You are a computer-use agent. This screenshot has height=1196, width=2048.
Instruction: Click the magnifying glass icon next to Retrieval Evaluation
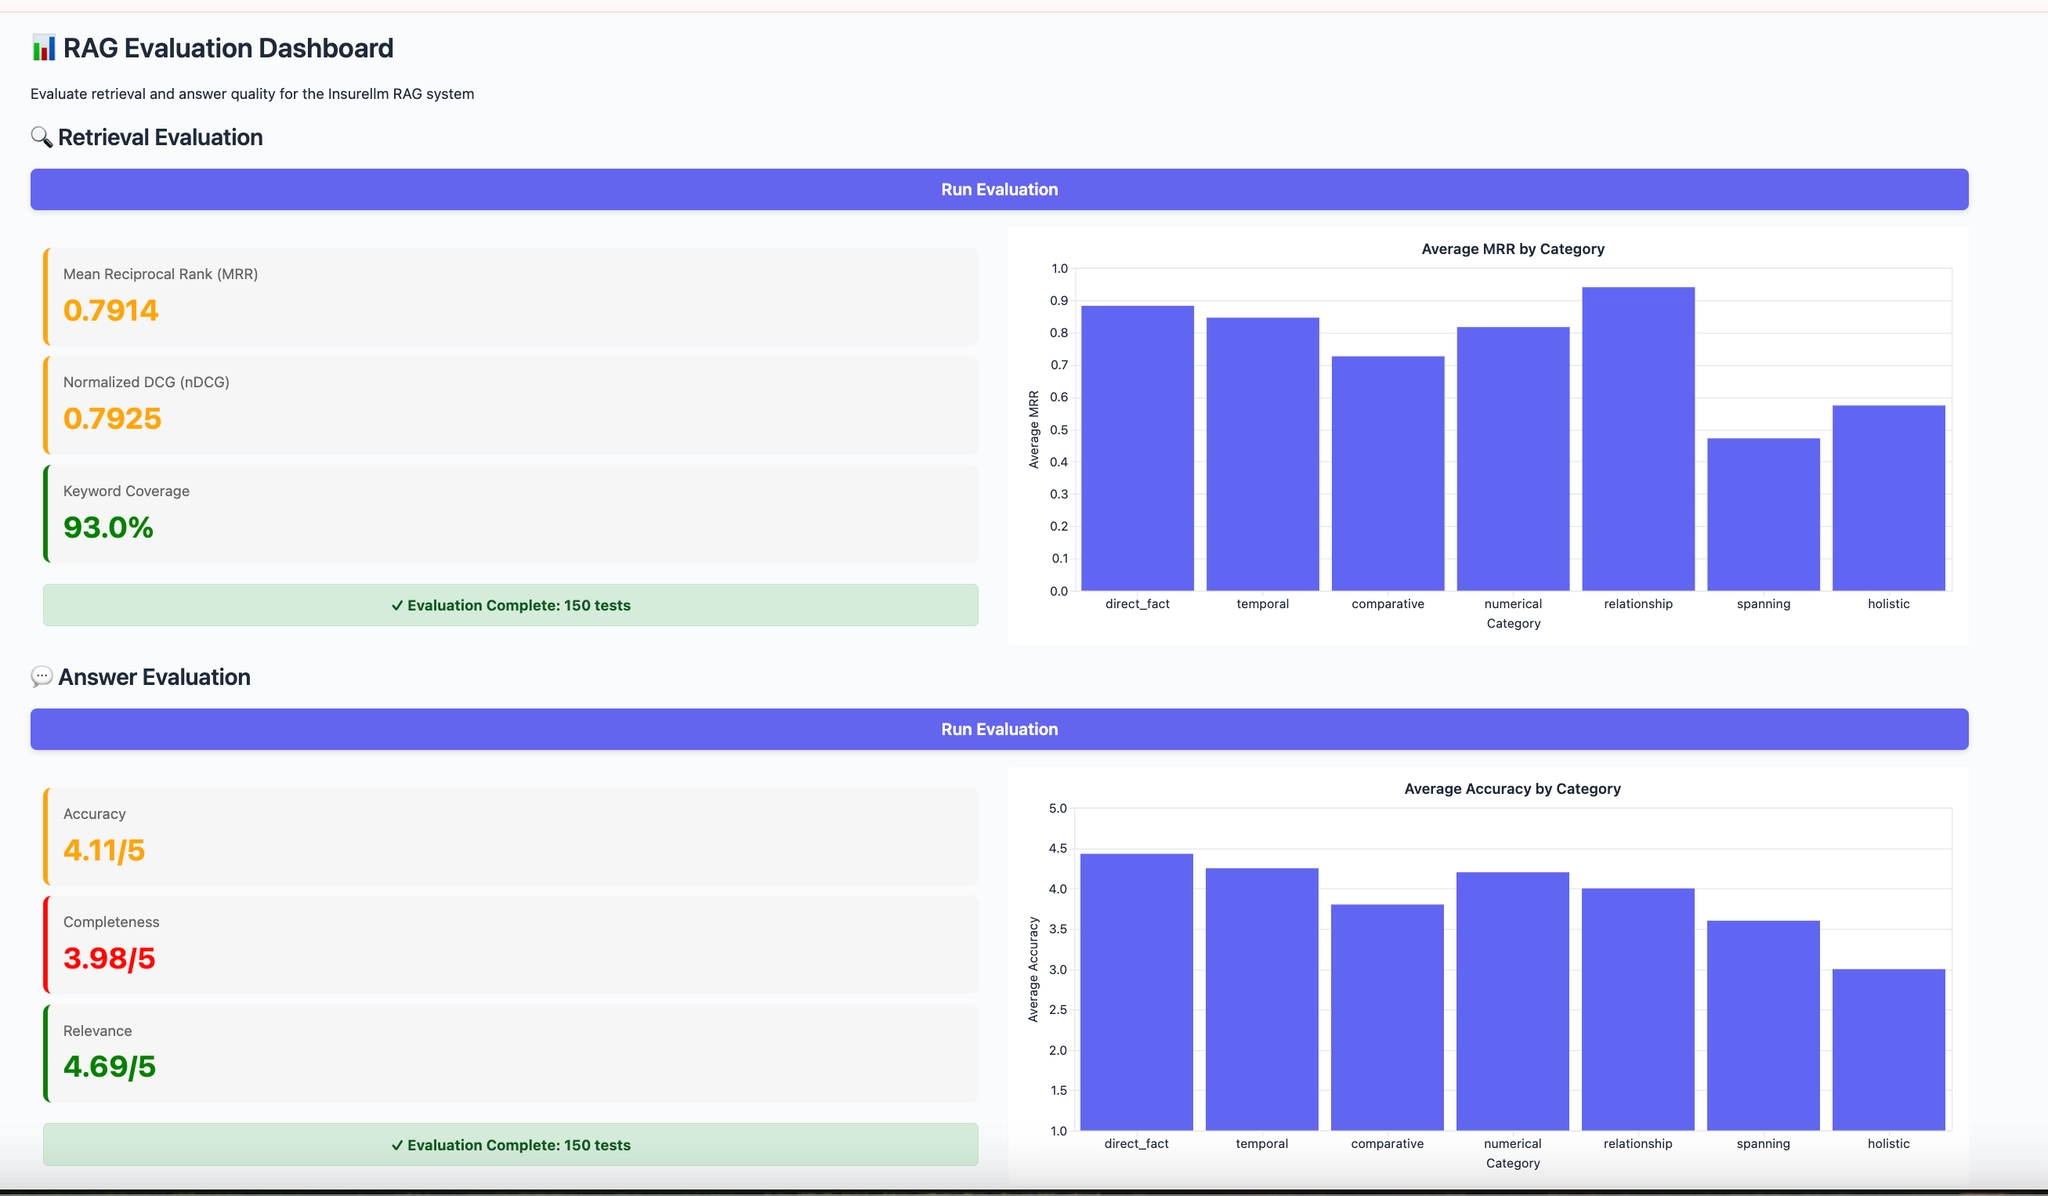click(42, 137)
